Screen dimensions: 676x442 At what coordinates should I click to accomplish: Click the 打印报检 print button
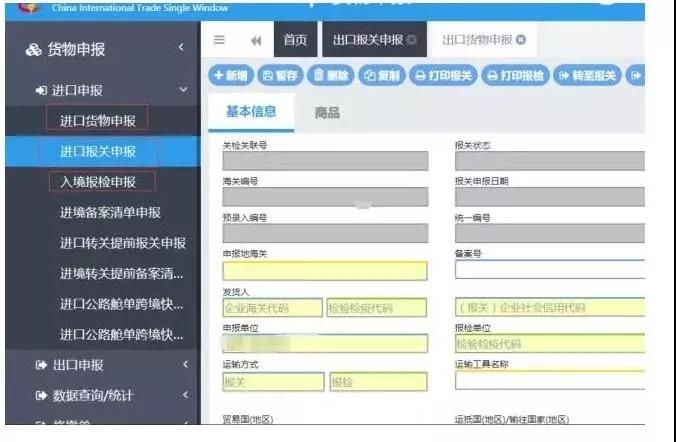(516, 75)
